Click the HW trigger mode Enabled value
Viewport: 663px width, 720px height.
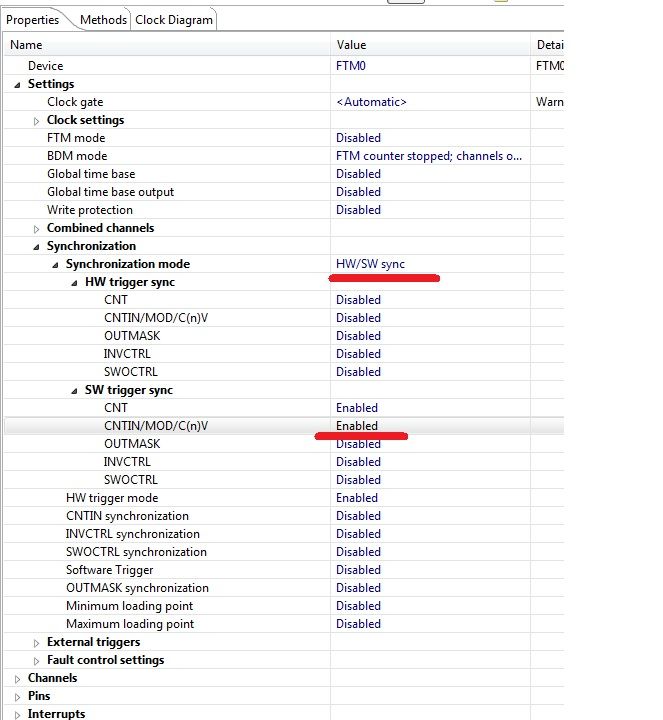coord(357,498)
